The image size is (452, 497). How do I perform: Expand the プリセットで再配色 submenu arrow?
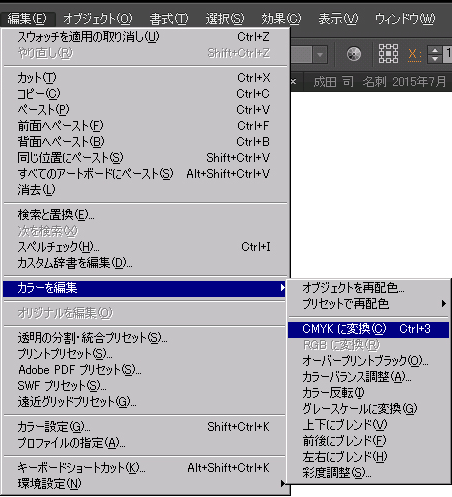[x=443, y=304]
